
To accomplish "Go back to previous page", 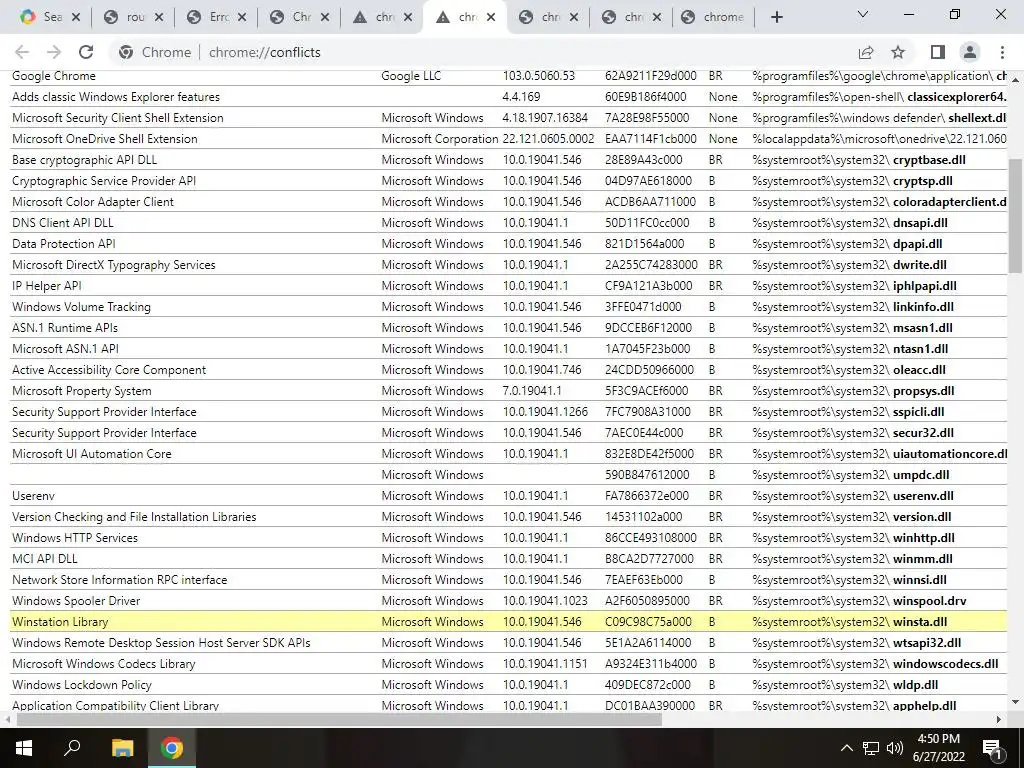I will coord(22,52).
